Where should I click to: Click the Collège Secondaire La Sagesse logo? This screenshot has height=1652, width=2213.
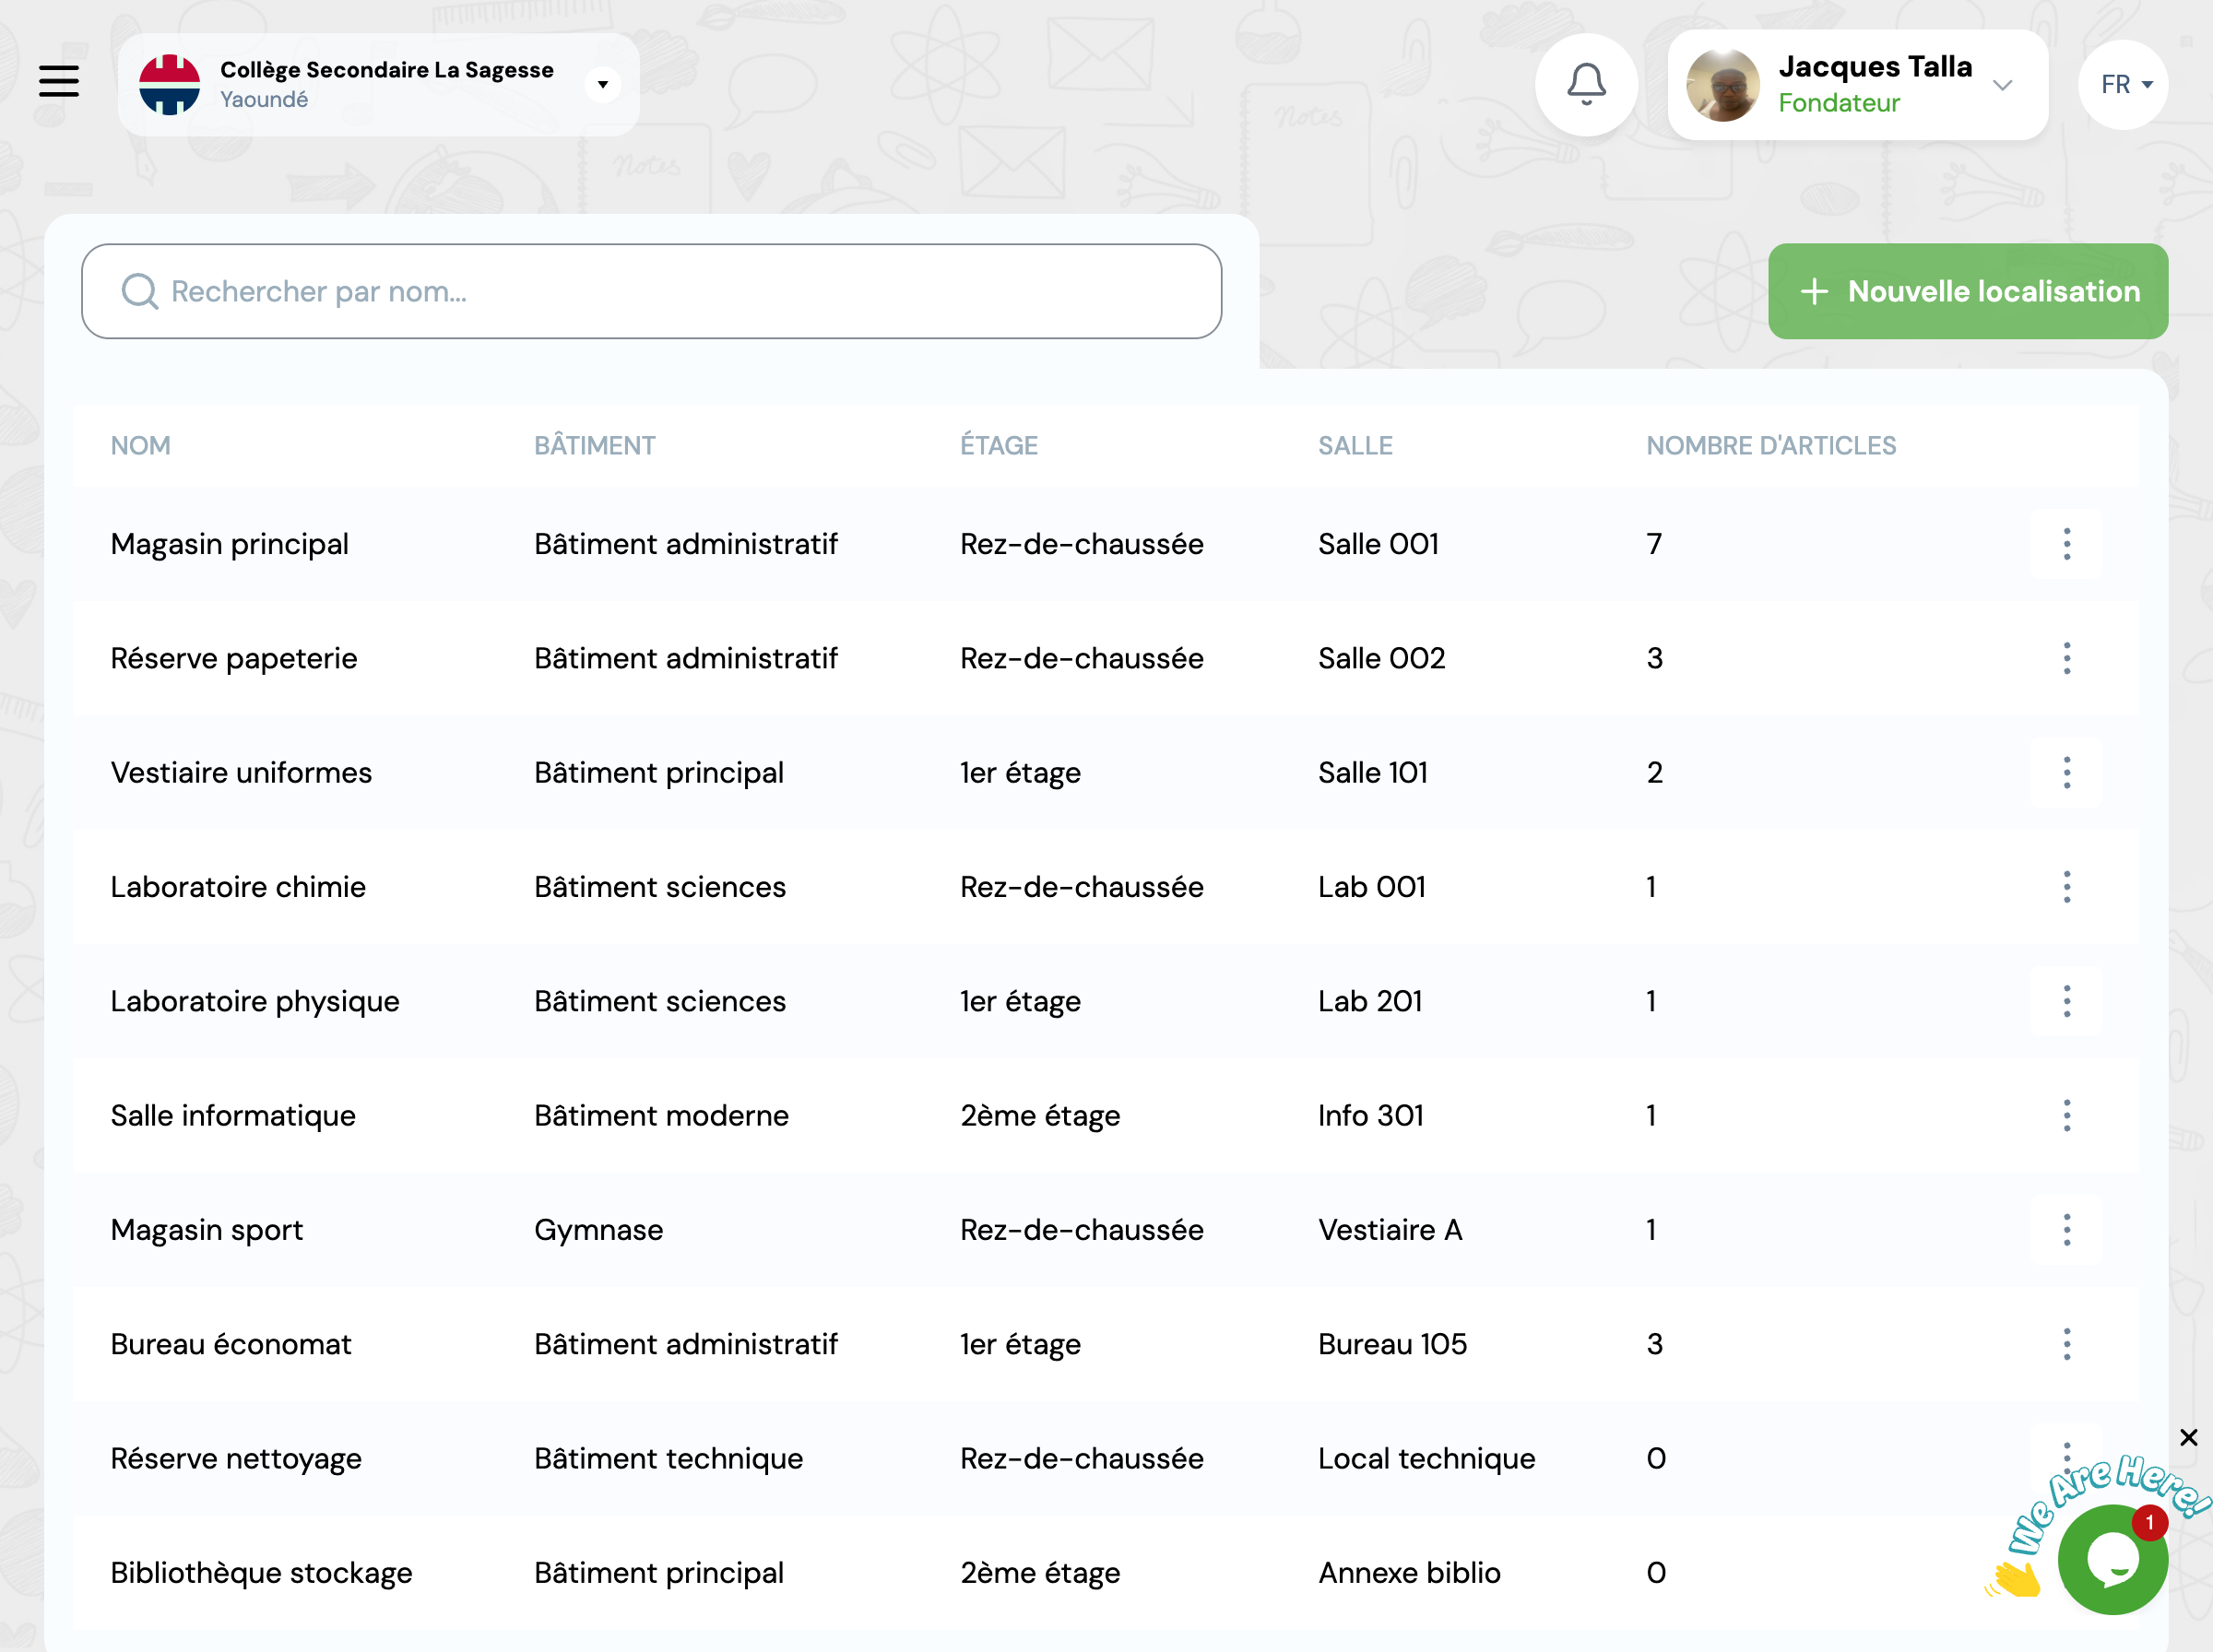171,84
